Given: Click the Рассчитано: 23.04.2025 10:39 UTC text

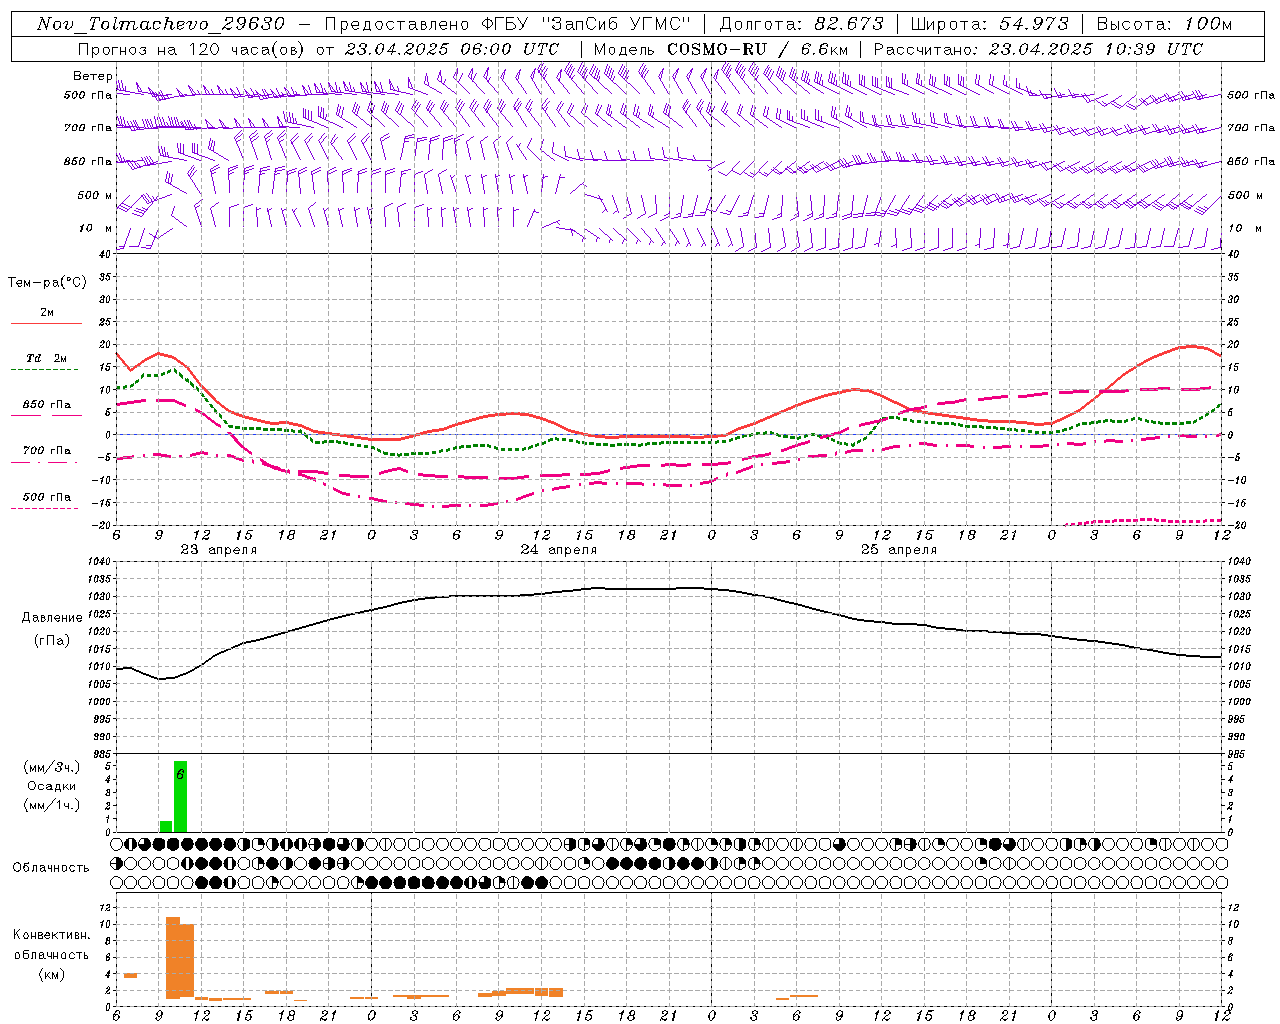Looking at the screenshot, I should (x=1038, y=49).
